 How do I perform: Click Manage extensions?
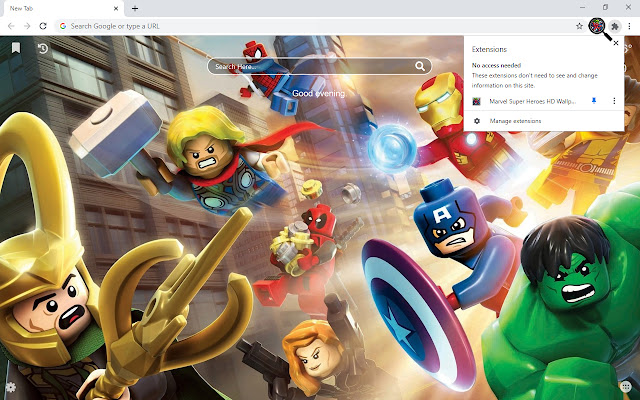(515, 121)
